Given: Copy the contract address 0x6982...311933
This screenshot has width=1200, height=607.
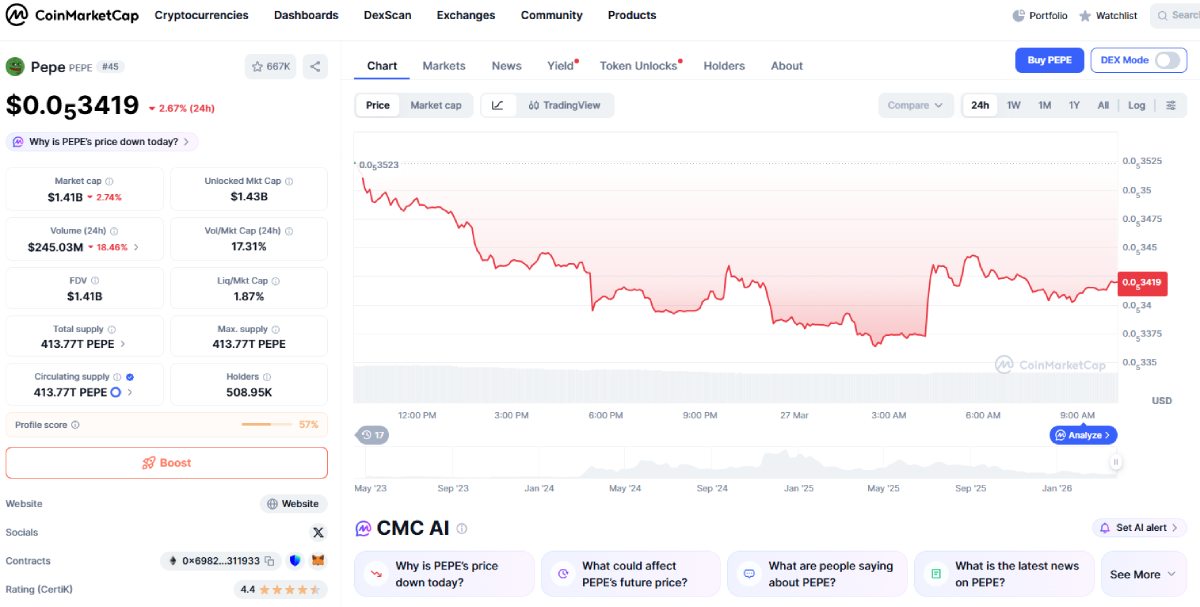Looking at the screenshot, I should click(269, 561).
